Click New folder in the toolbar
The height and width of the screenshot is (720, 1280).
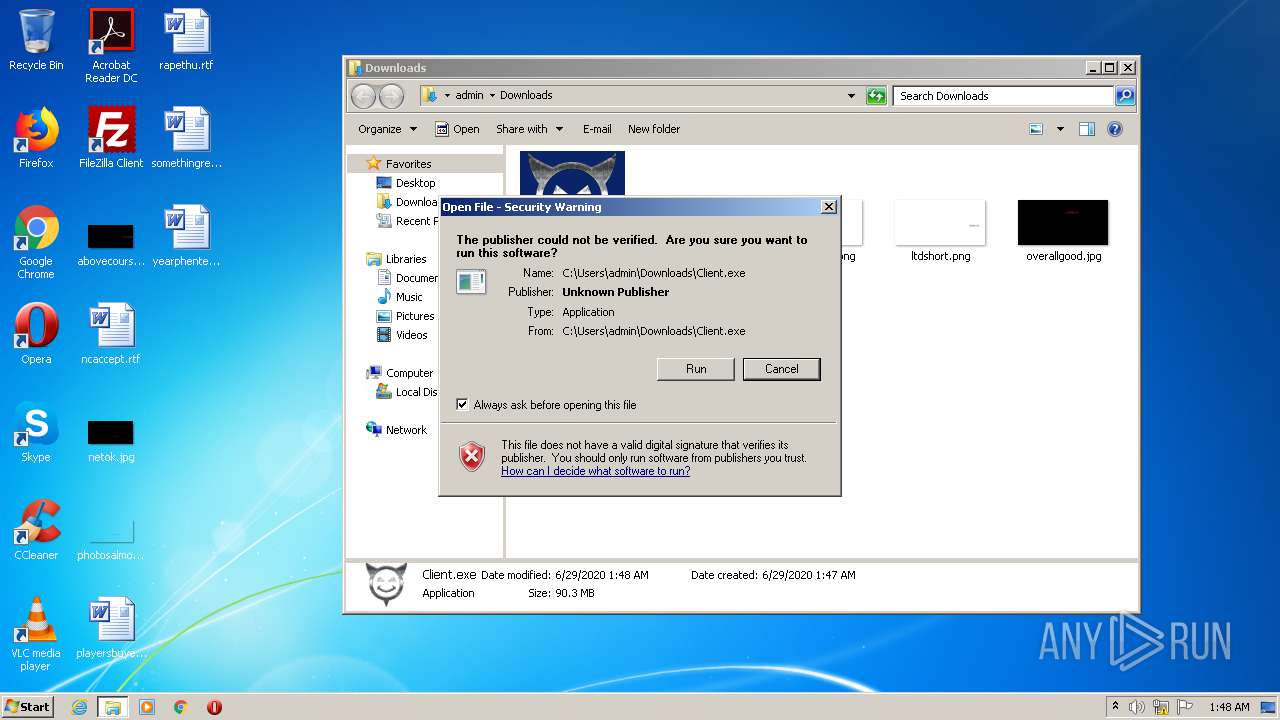point(654,129)
